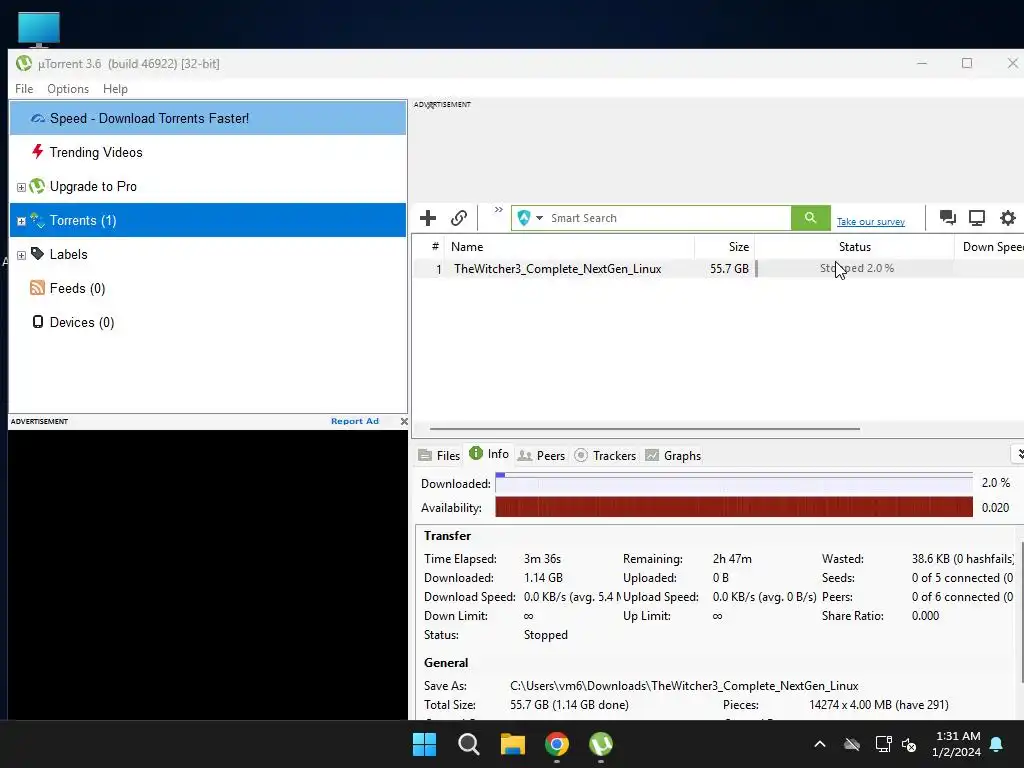
Task: Click the muted volume tray icon
Action: [909, 744]
